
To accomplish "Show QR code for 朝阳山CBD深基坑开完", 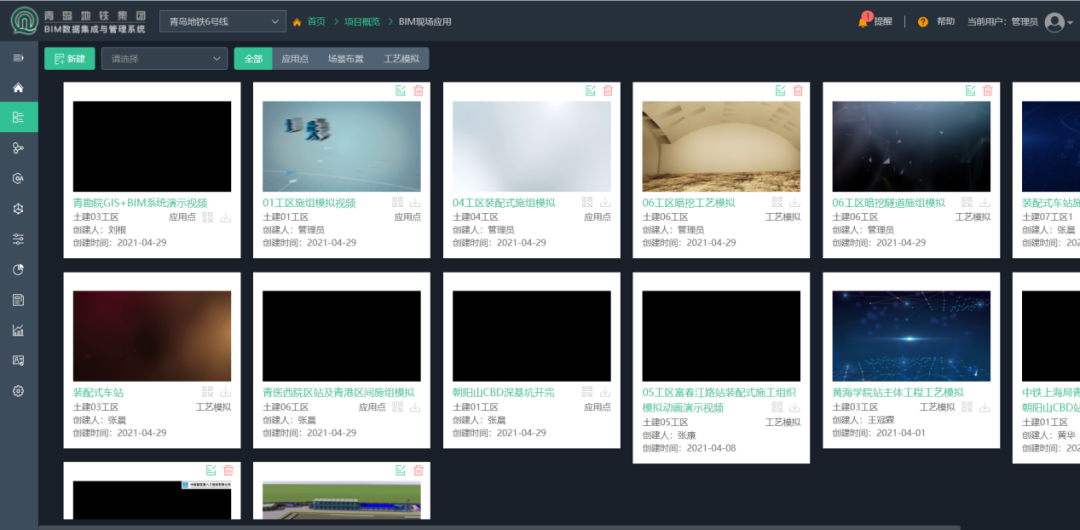I will pyautogui.click(x=587, y=391).
